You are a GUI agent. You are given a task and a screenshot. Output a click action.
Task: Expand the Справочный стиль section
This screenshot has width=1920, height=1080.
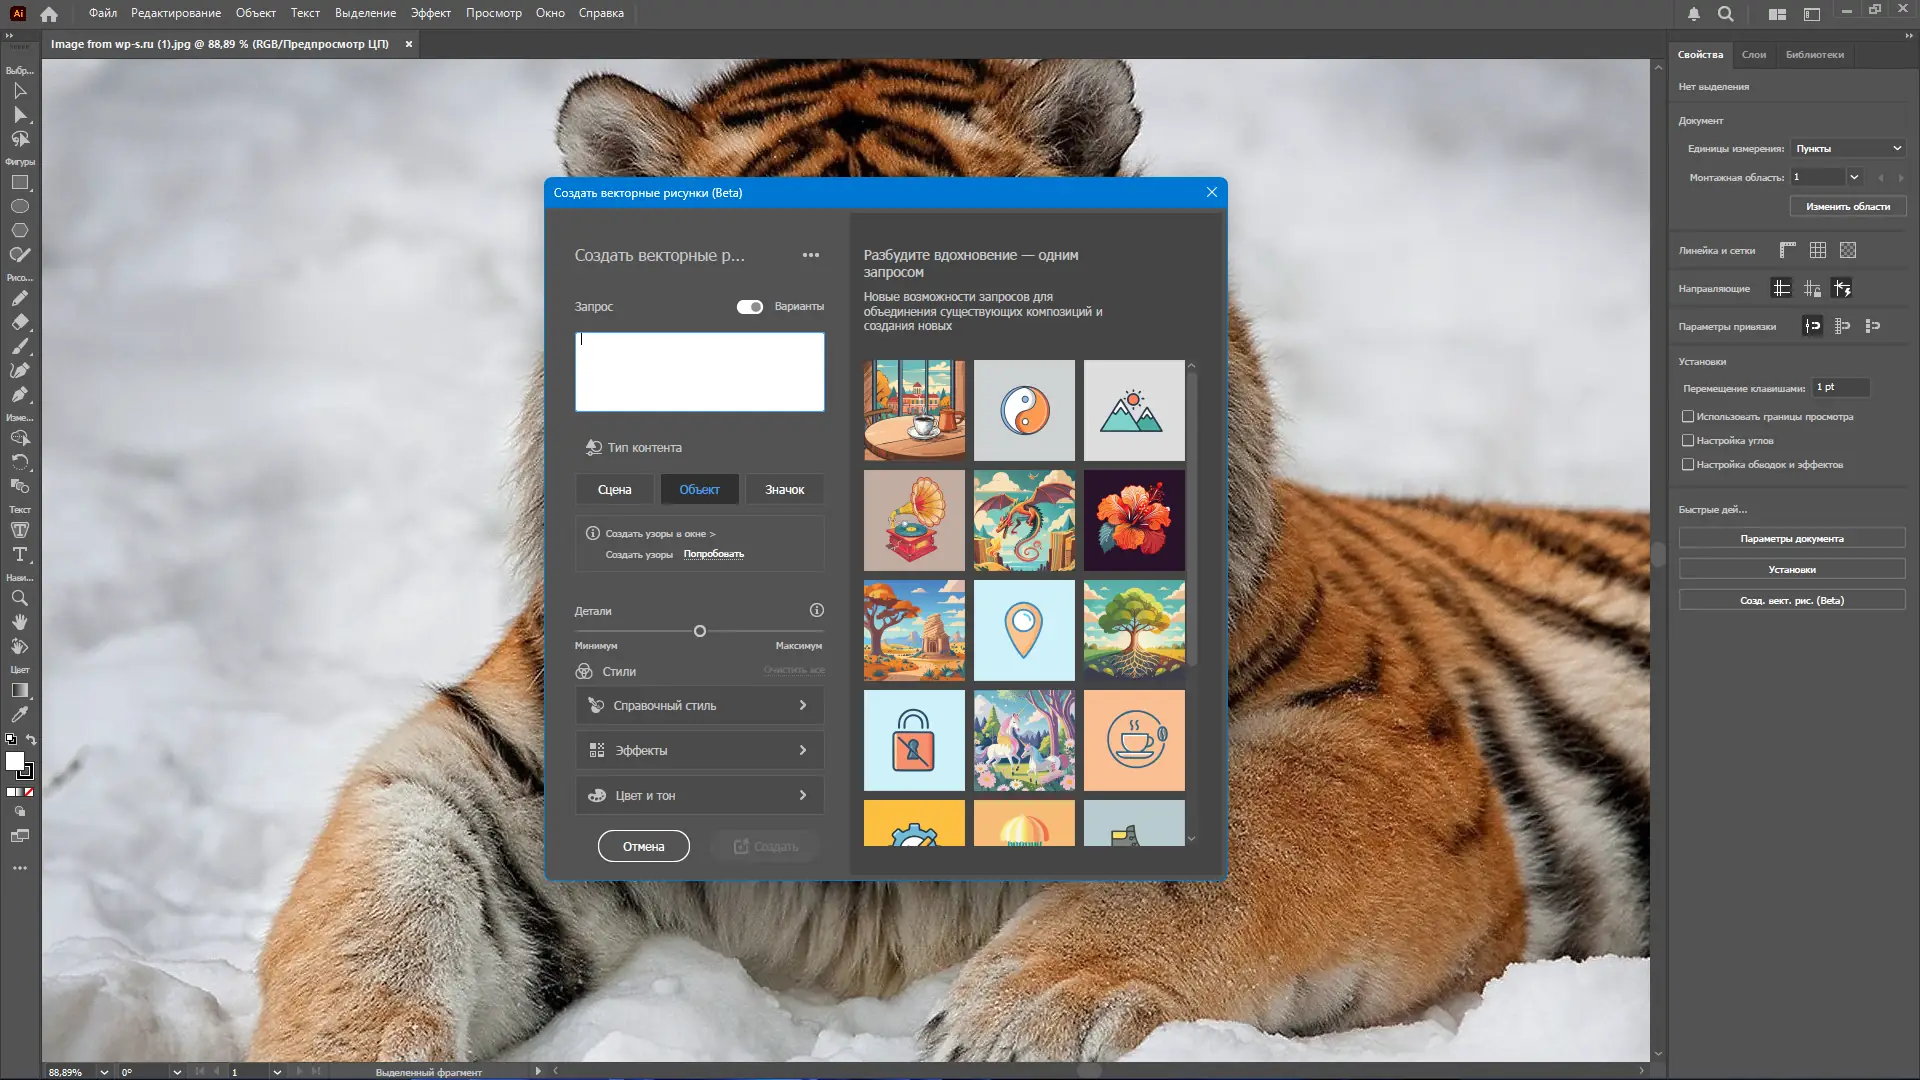[699, 705]
